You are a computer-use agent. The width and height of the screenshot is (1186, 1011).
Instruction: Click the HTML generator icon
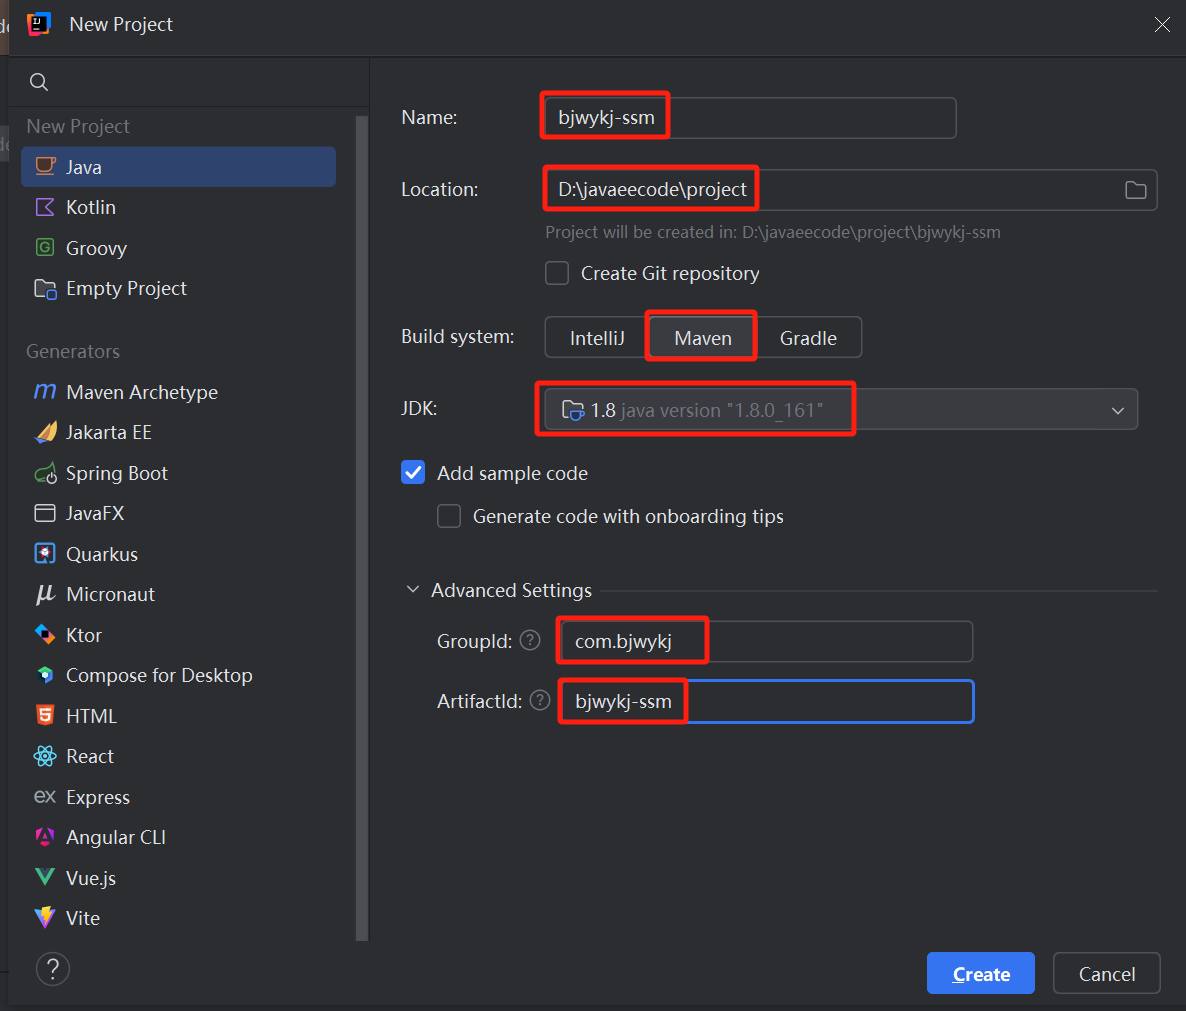pyautogui.click(x=45, y=715)
